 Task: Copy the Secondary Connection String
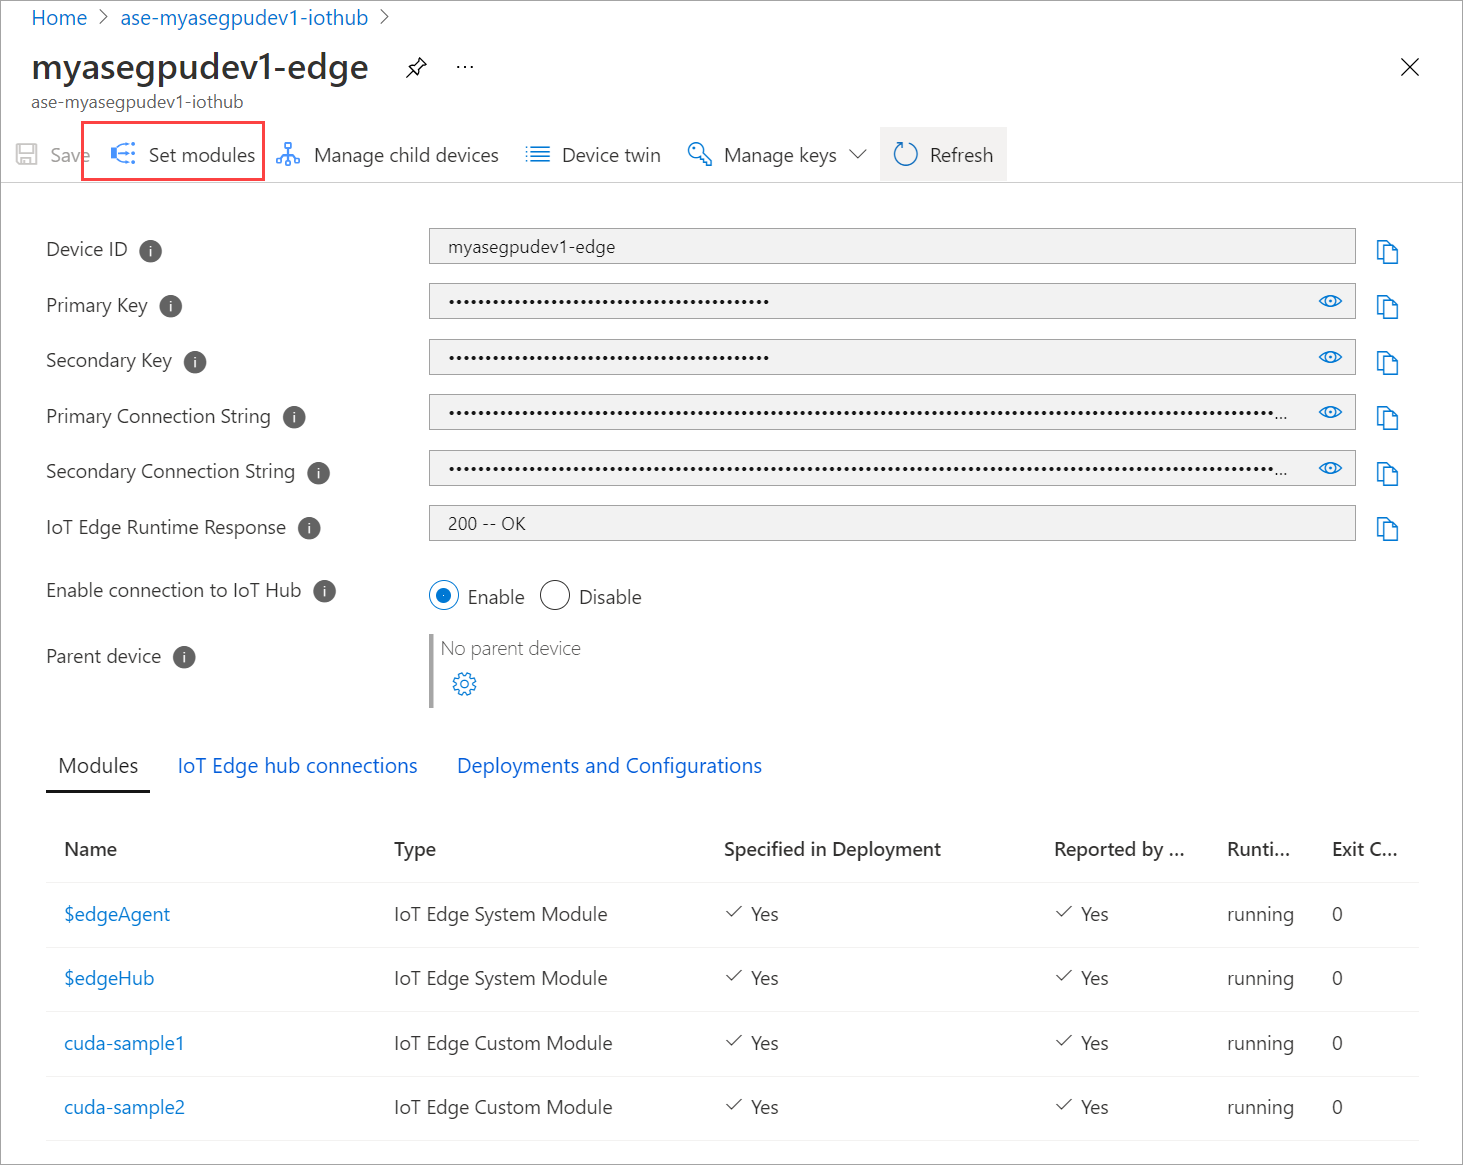[x=1387, y=474]
